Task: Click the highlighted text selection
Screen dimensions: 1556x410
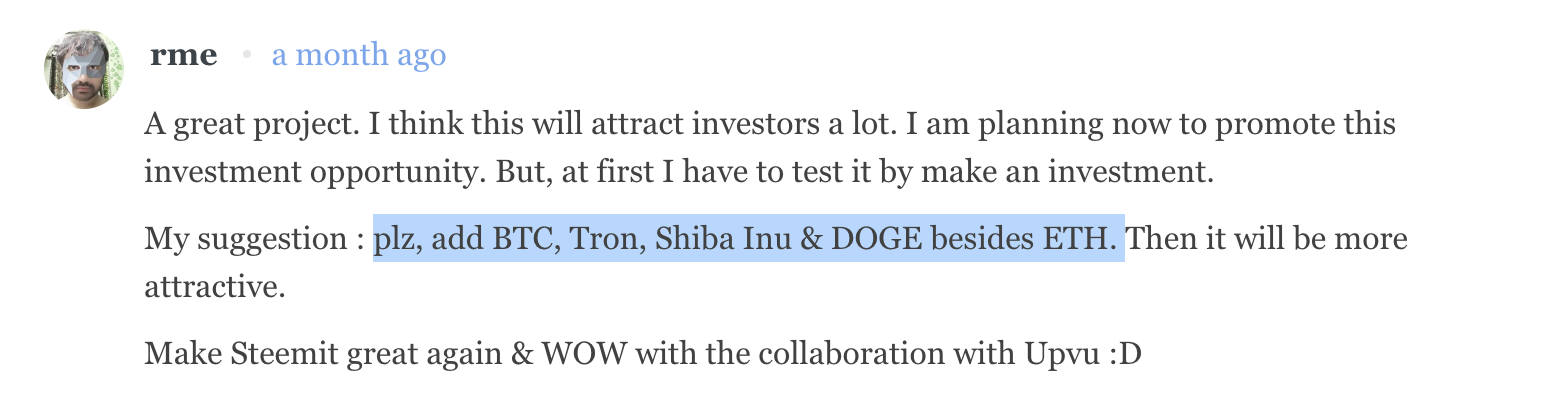Action: coord(748,239)
